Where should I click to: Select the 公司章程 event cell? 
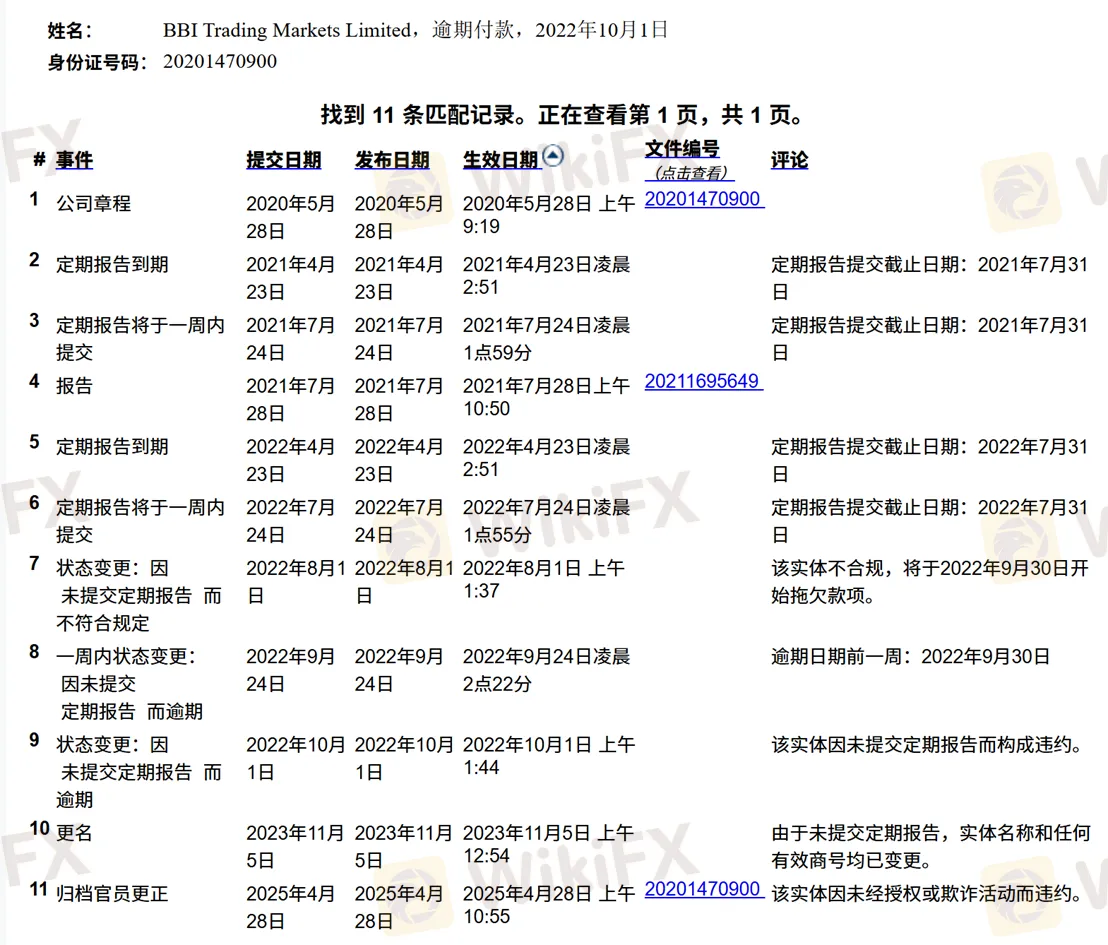tap(93, 204)
